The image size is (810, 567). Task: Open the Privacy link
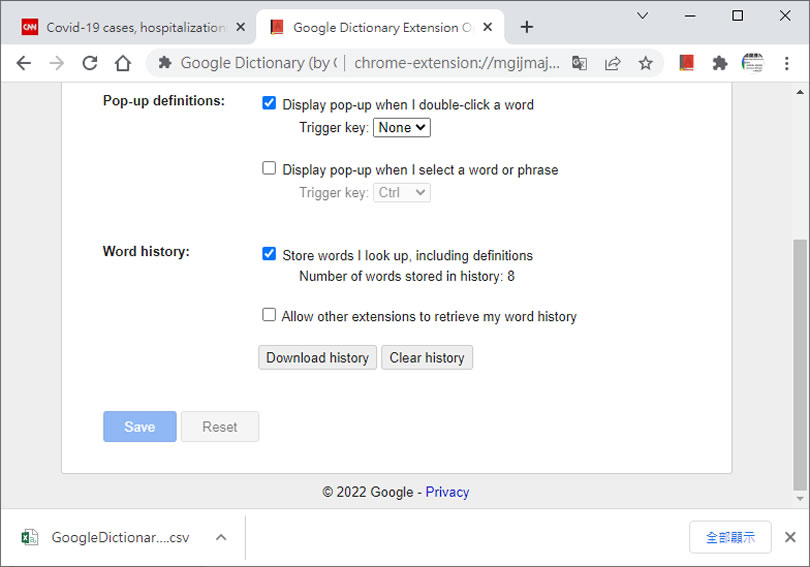447,492
